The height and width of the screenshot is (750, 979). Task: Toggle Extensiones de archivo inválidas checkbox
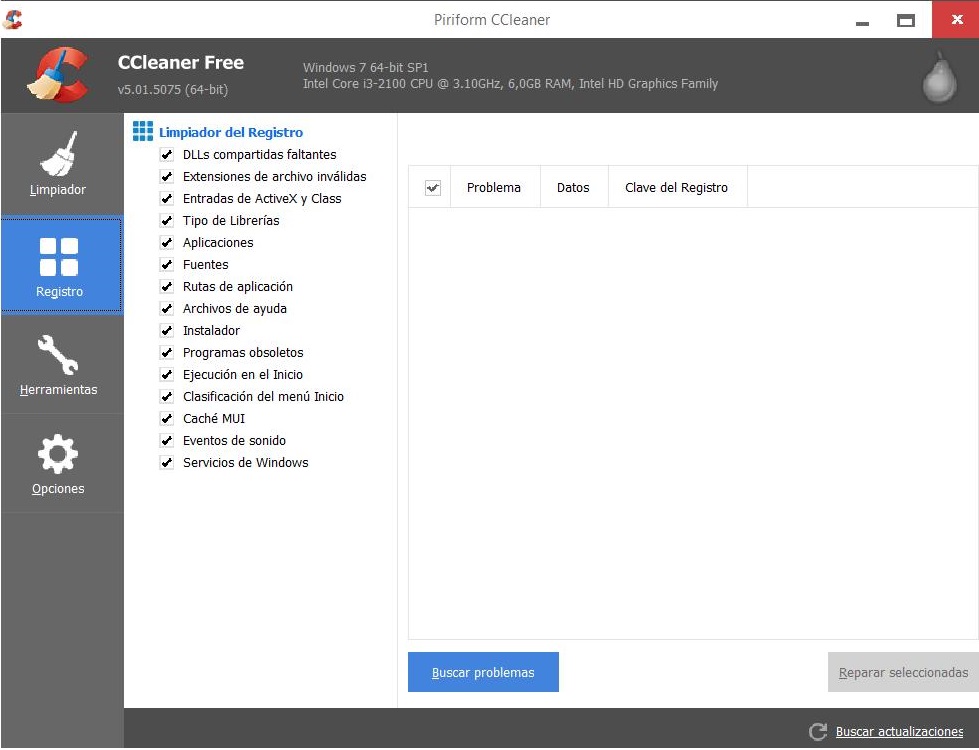(167, 177)
